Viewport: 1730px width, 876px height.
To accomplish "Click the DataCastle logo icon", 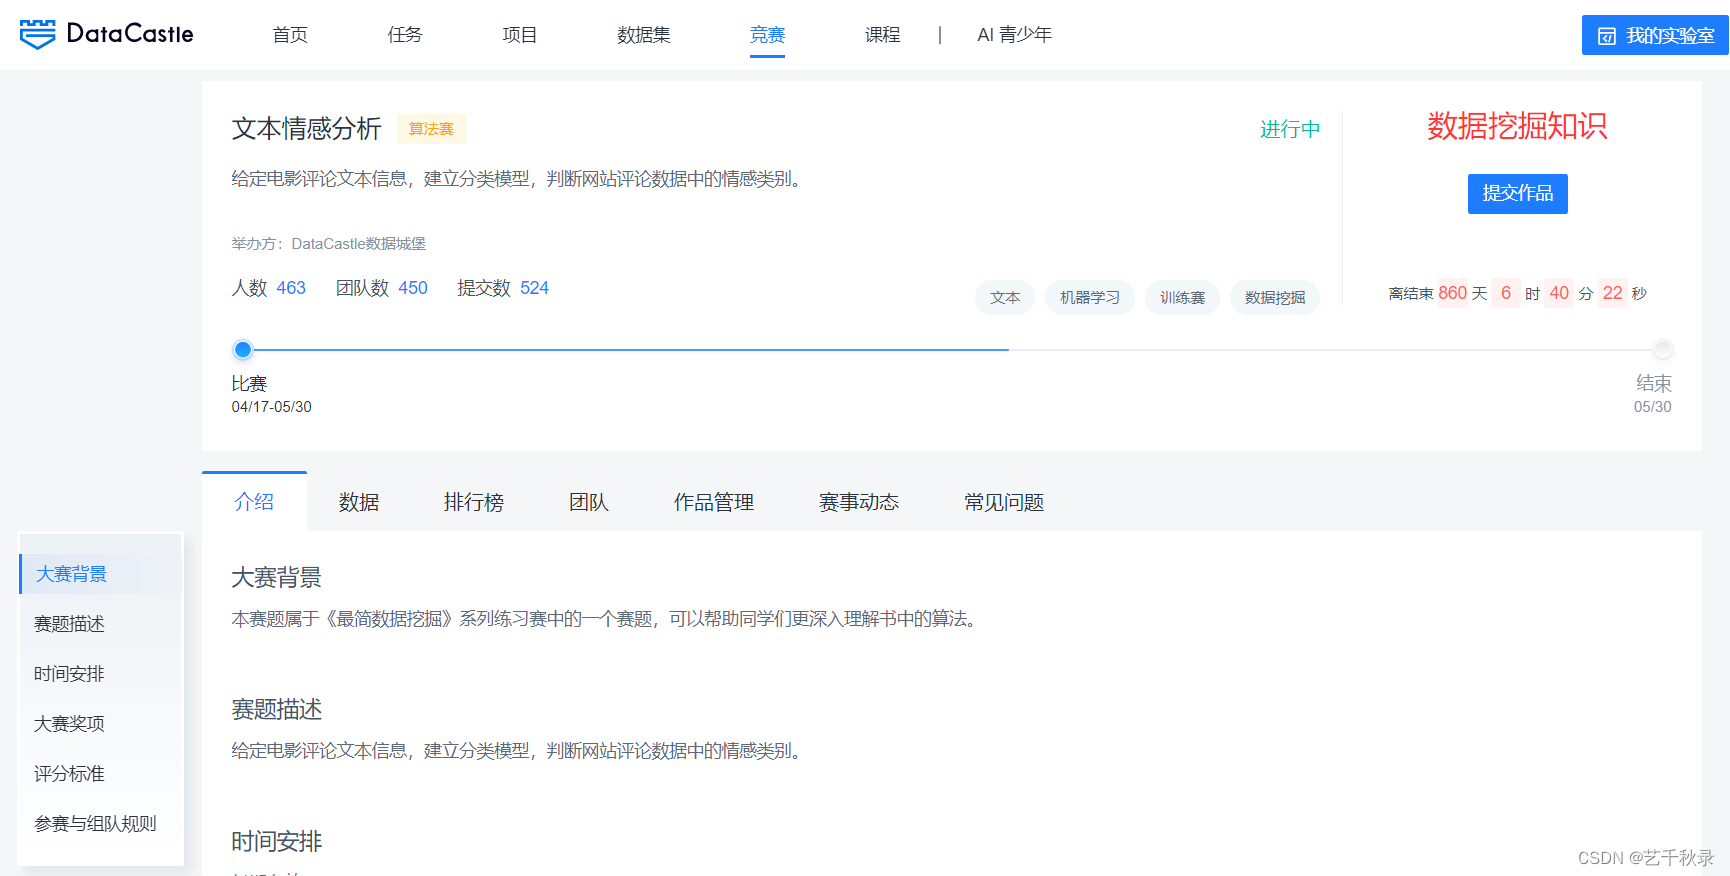I will coord(38,34).
